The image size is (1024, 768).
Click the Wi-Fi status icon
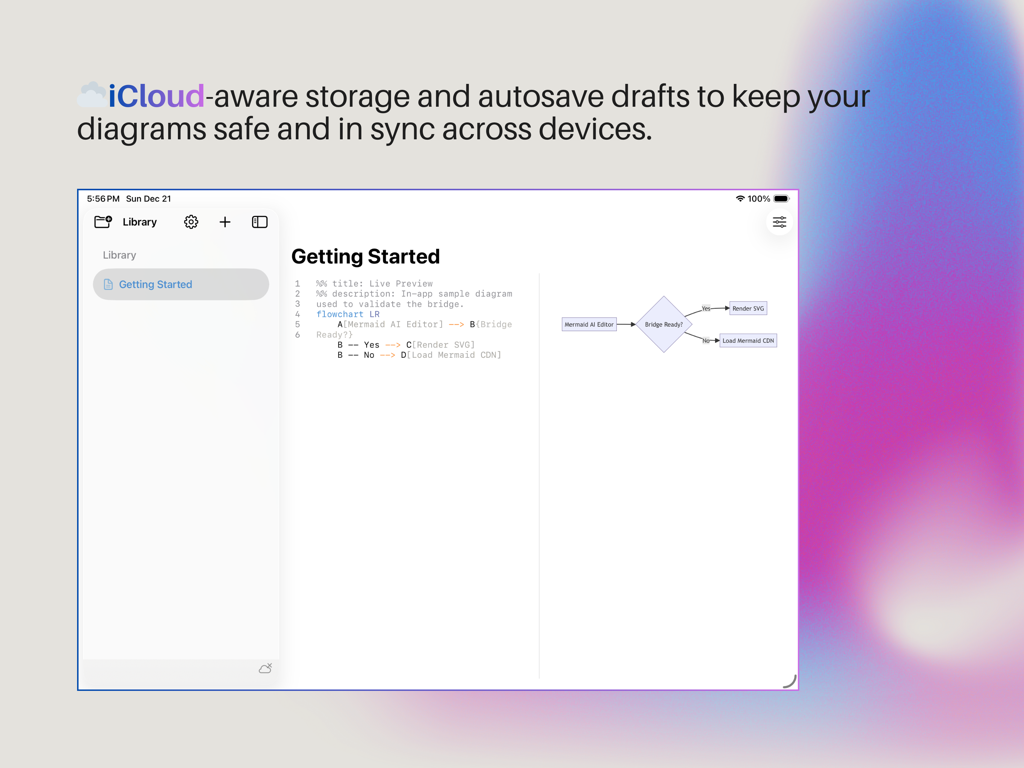tap(738, 198)
